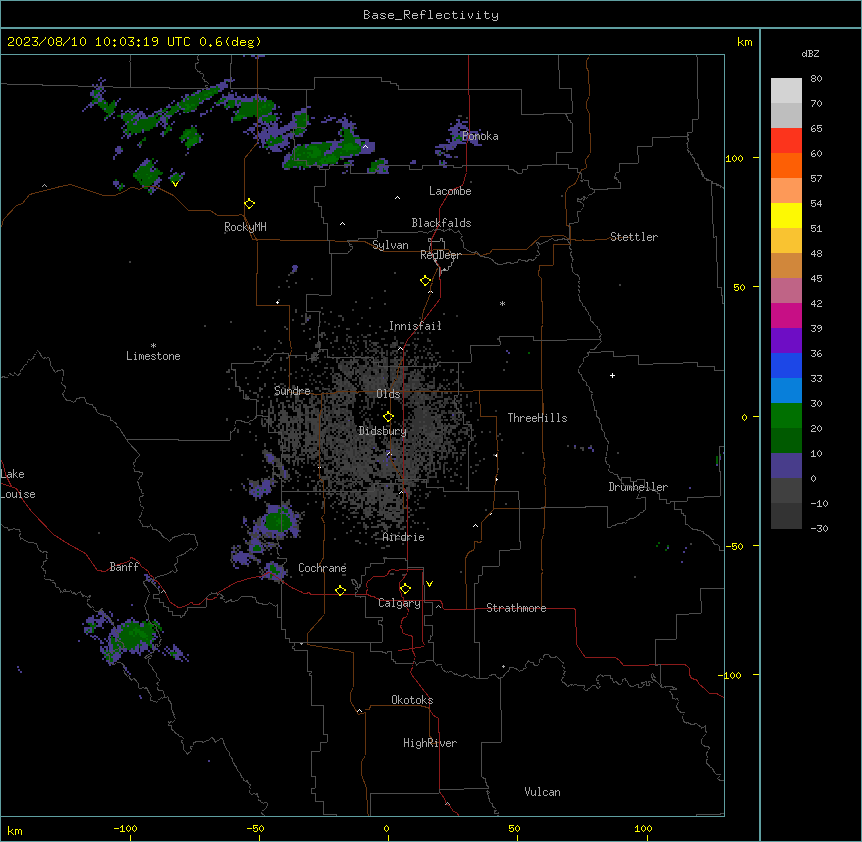Click the white plus marker north of Drumheller

612,375
